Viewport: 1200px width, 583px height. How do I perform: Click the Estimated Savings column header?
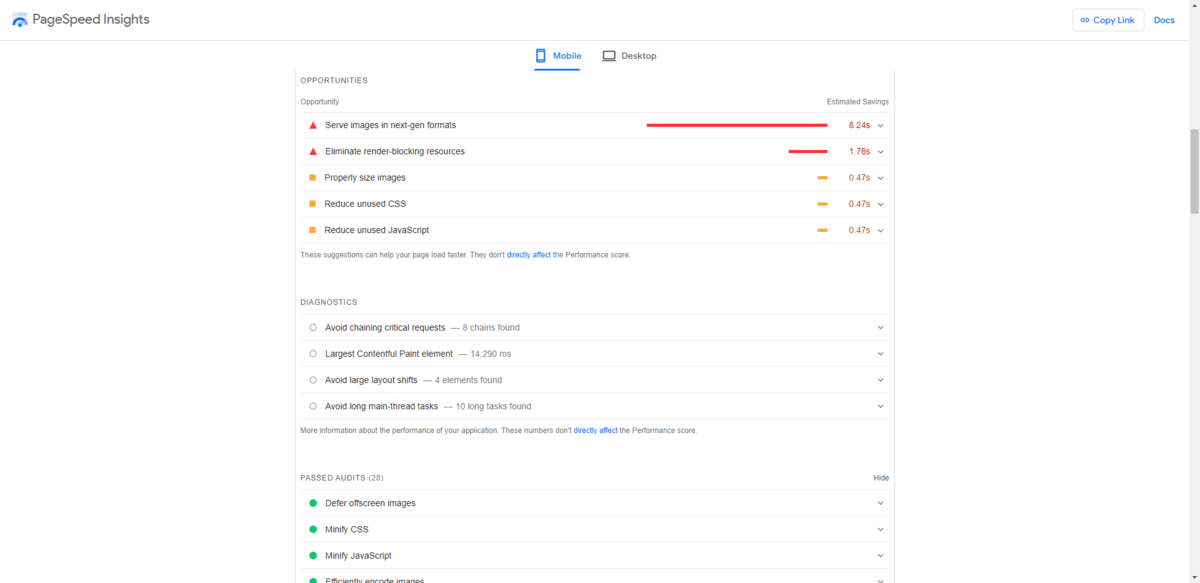click(x=858, y=102)
